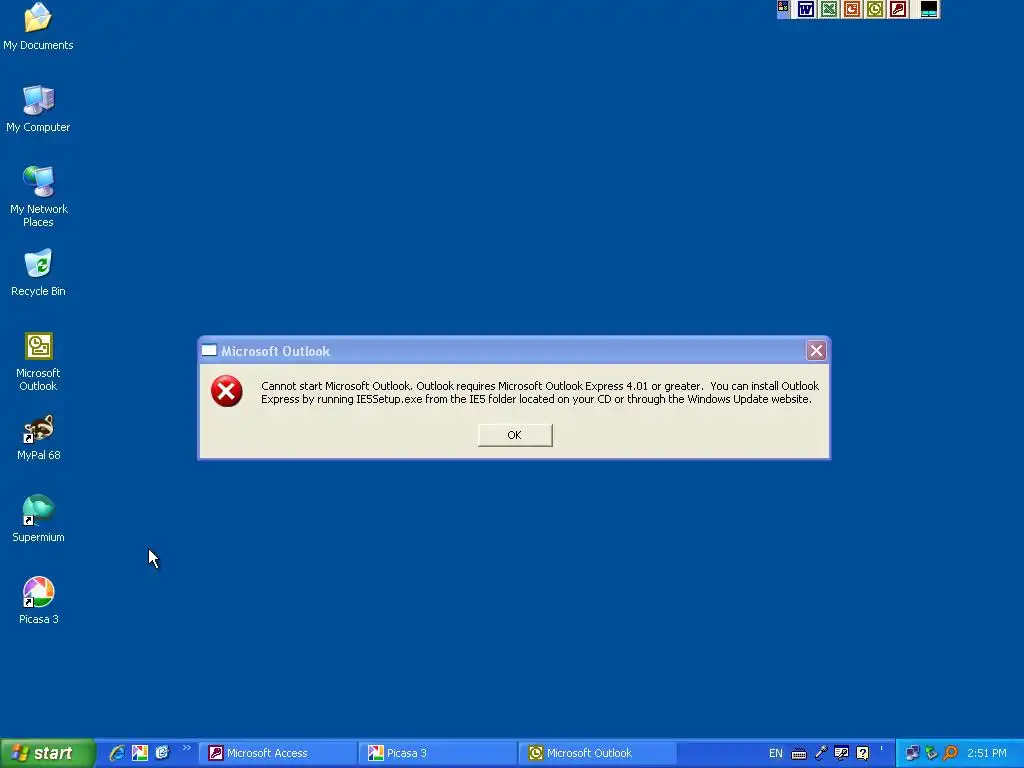This screenshot has height=768, width=1024.
Task: Launch Internet Explorer from Quick Launch
Action: click(x=117, y=753)
